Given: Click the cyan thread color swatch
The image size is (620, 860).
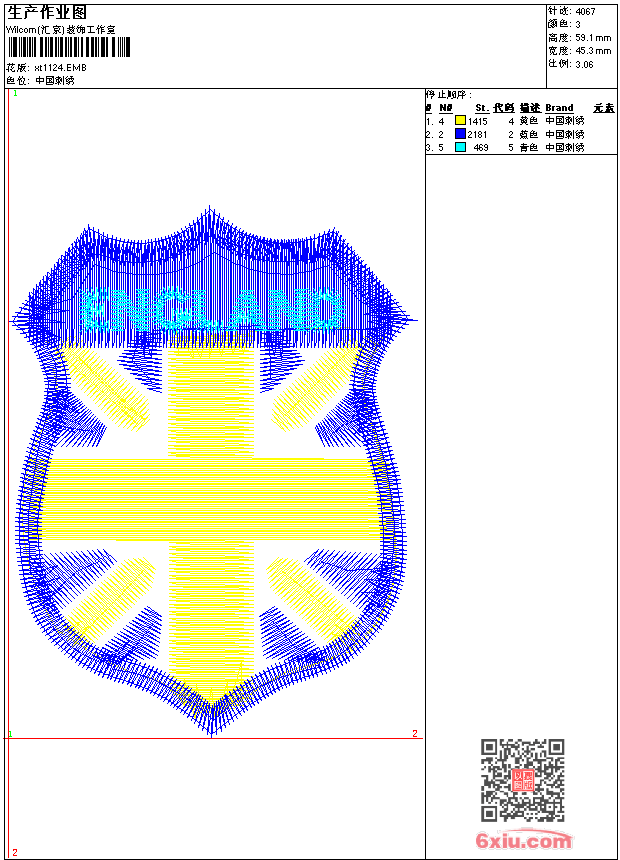Looking at the screenshot, I should pyautogui.click(x=460, y=147).
